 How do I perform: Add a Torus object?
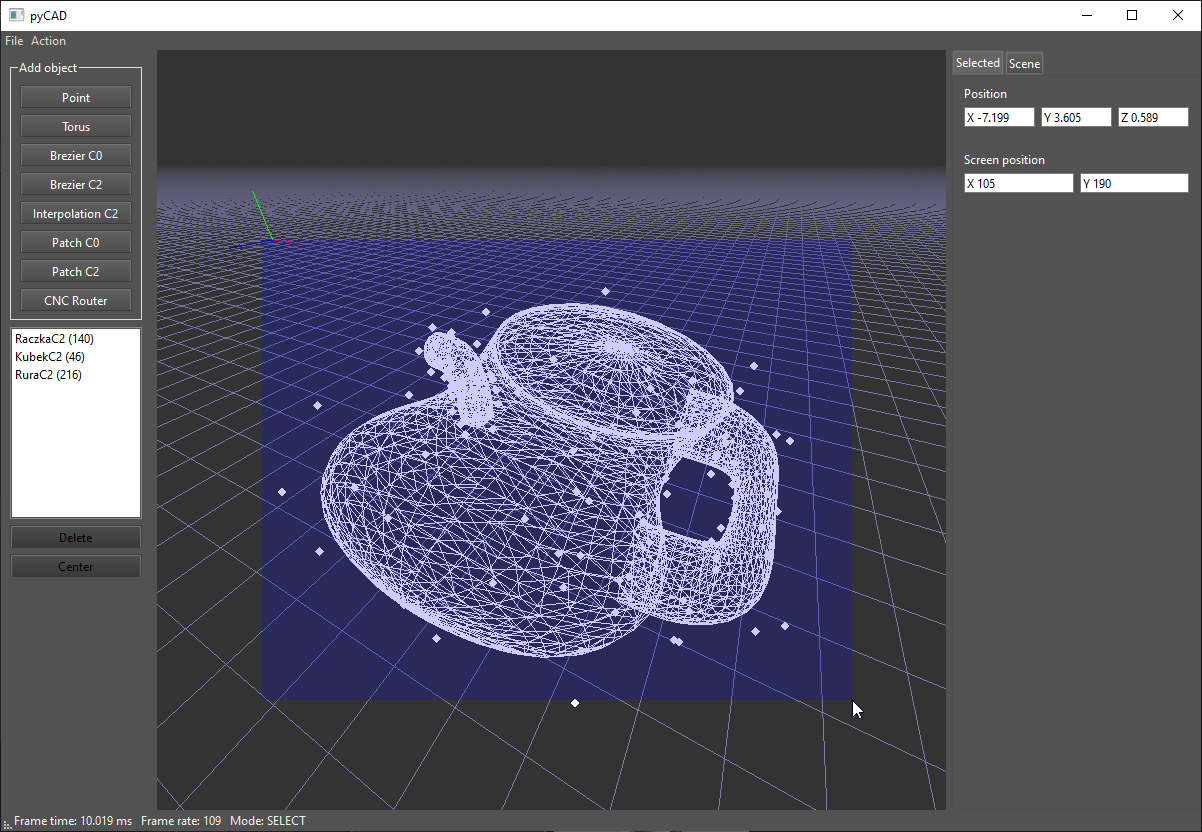[75, 126]
